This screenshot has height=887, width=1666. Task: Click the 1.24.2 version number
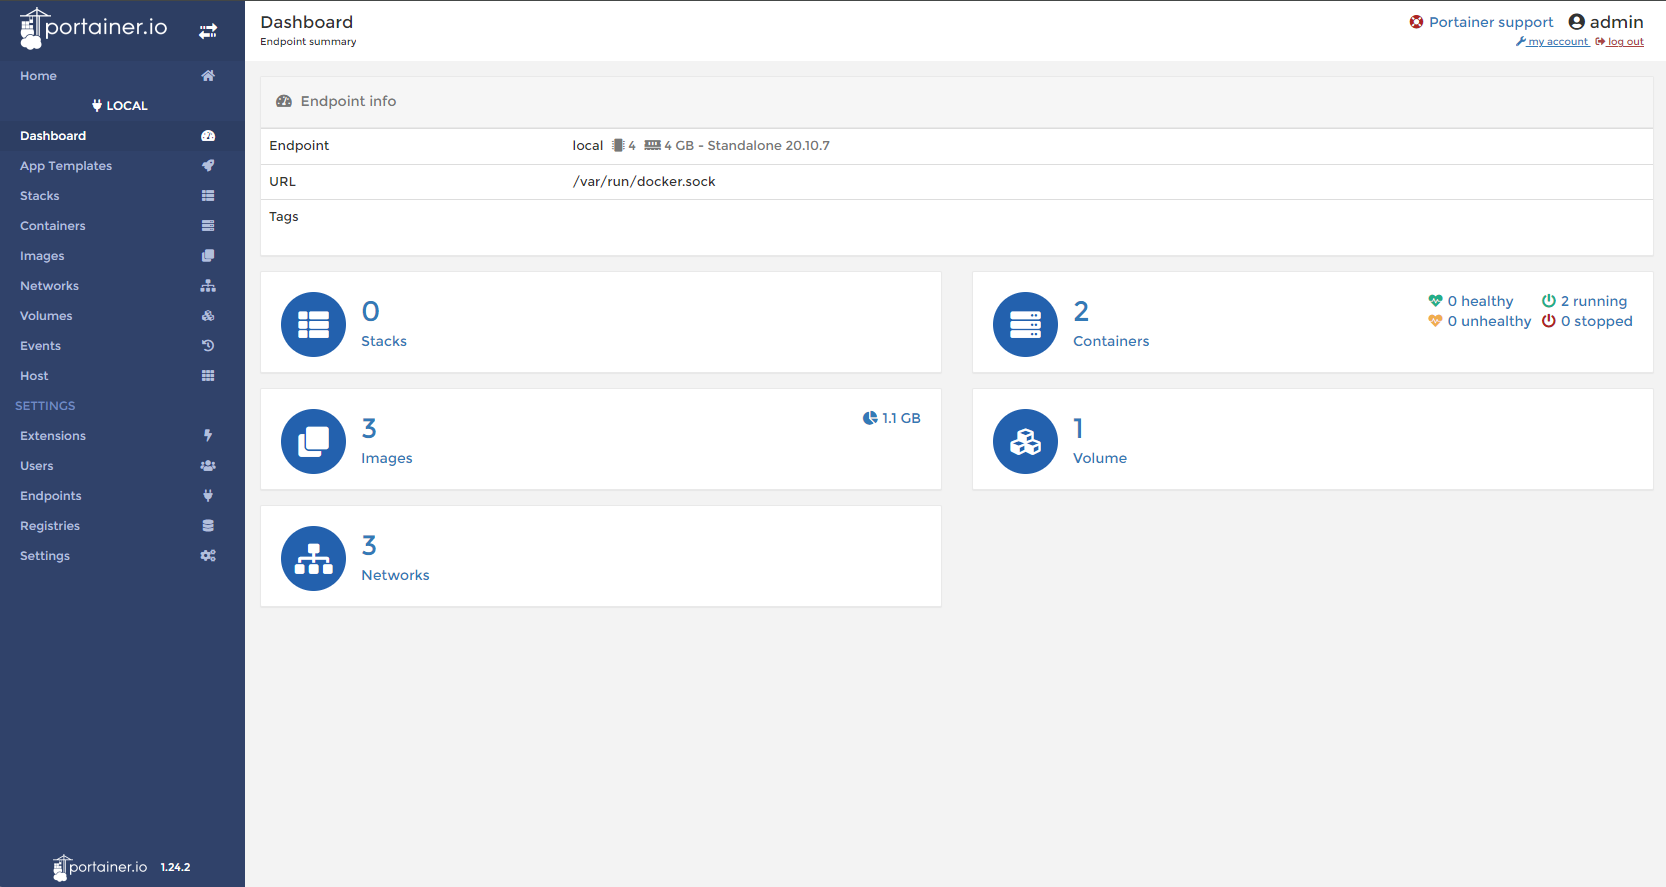coord(175,868)
